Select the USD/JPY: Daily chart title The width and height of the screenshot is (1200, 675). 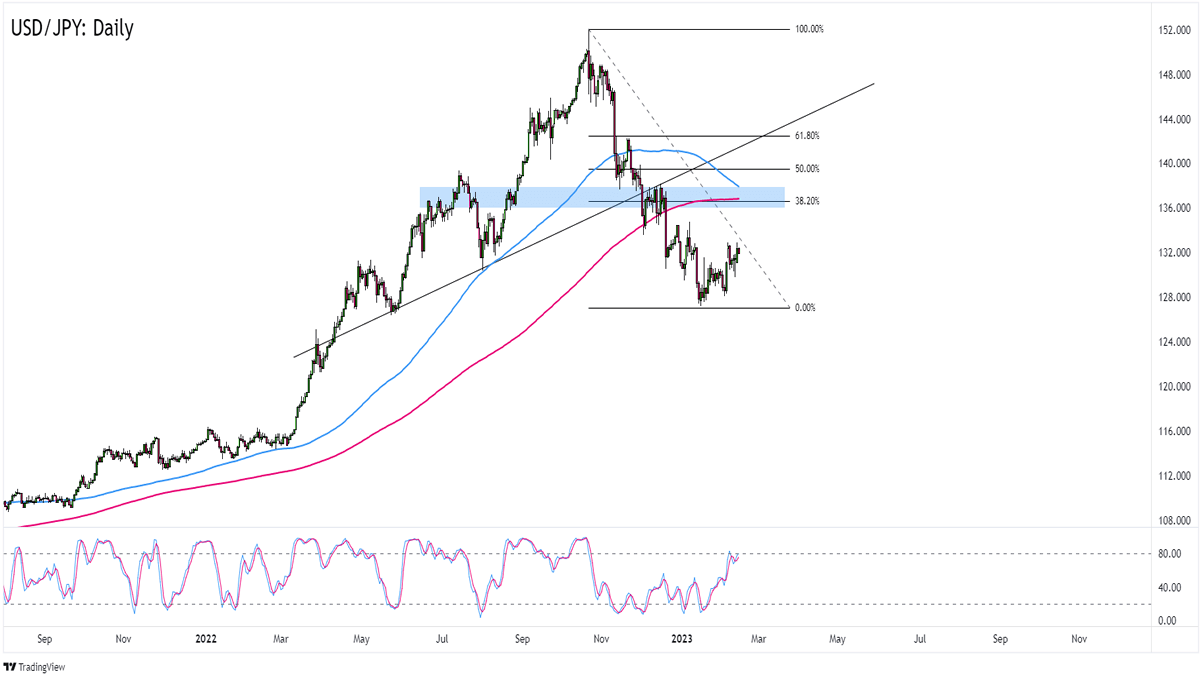point(71,28)
